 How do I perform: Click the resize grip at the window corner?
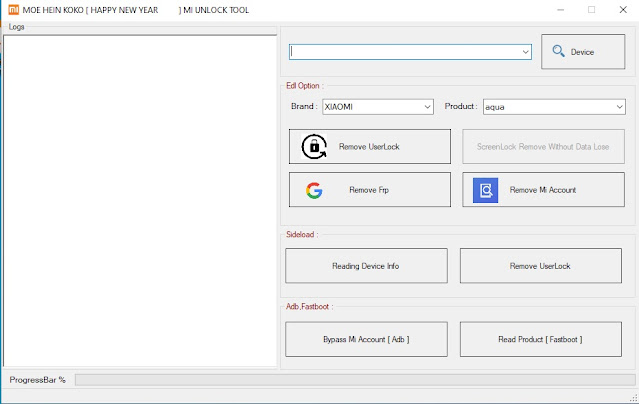coord(634,398)
